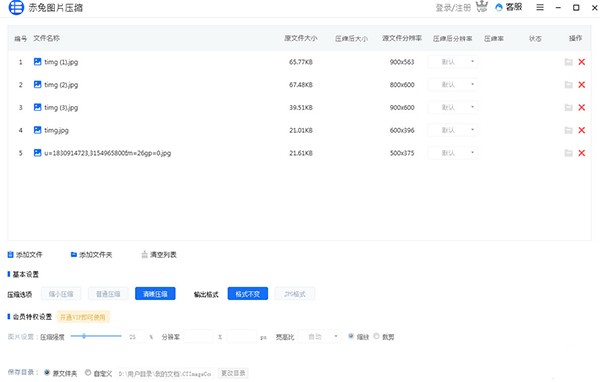Select 缩放 radio button
The width and height of the screenshot is (600, 382).
tap(351, 336)
